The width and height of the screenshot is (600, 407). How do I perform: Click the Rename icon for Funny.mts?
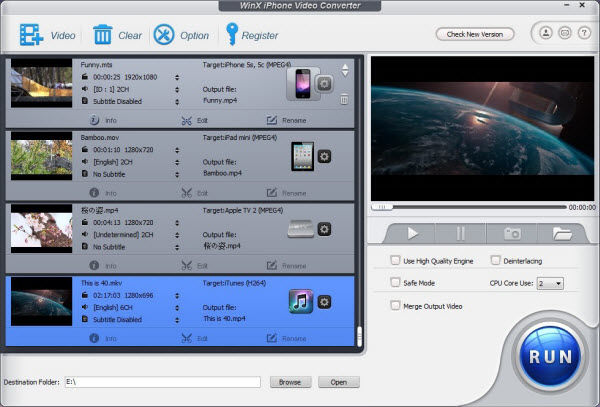272,120
